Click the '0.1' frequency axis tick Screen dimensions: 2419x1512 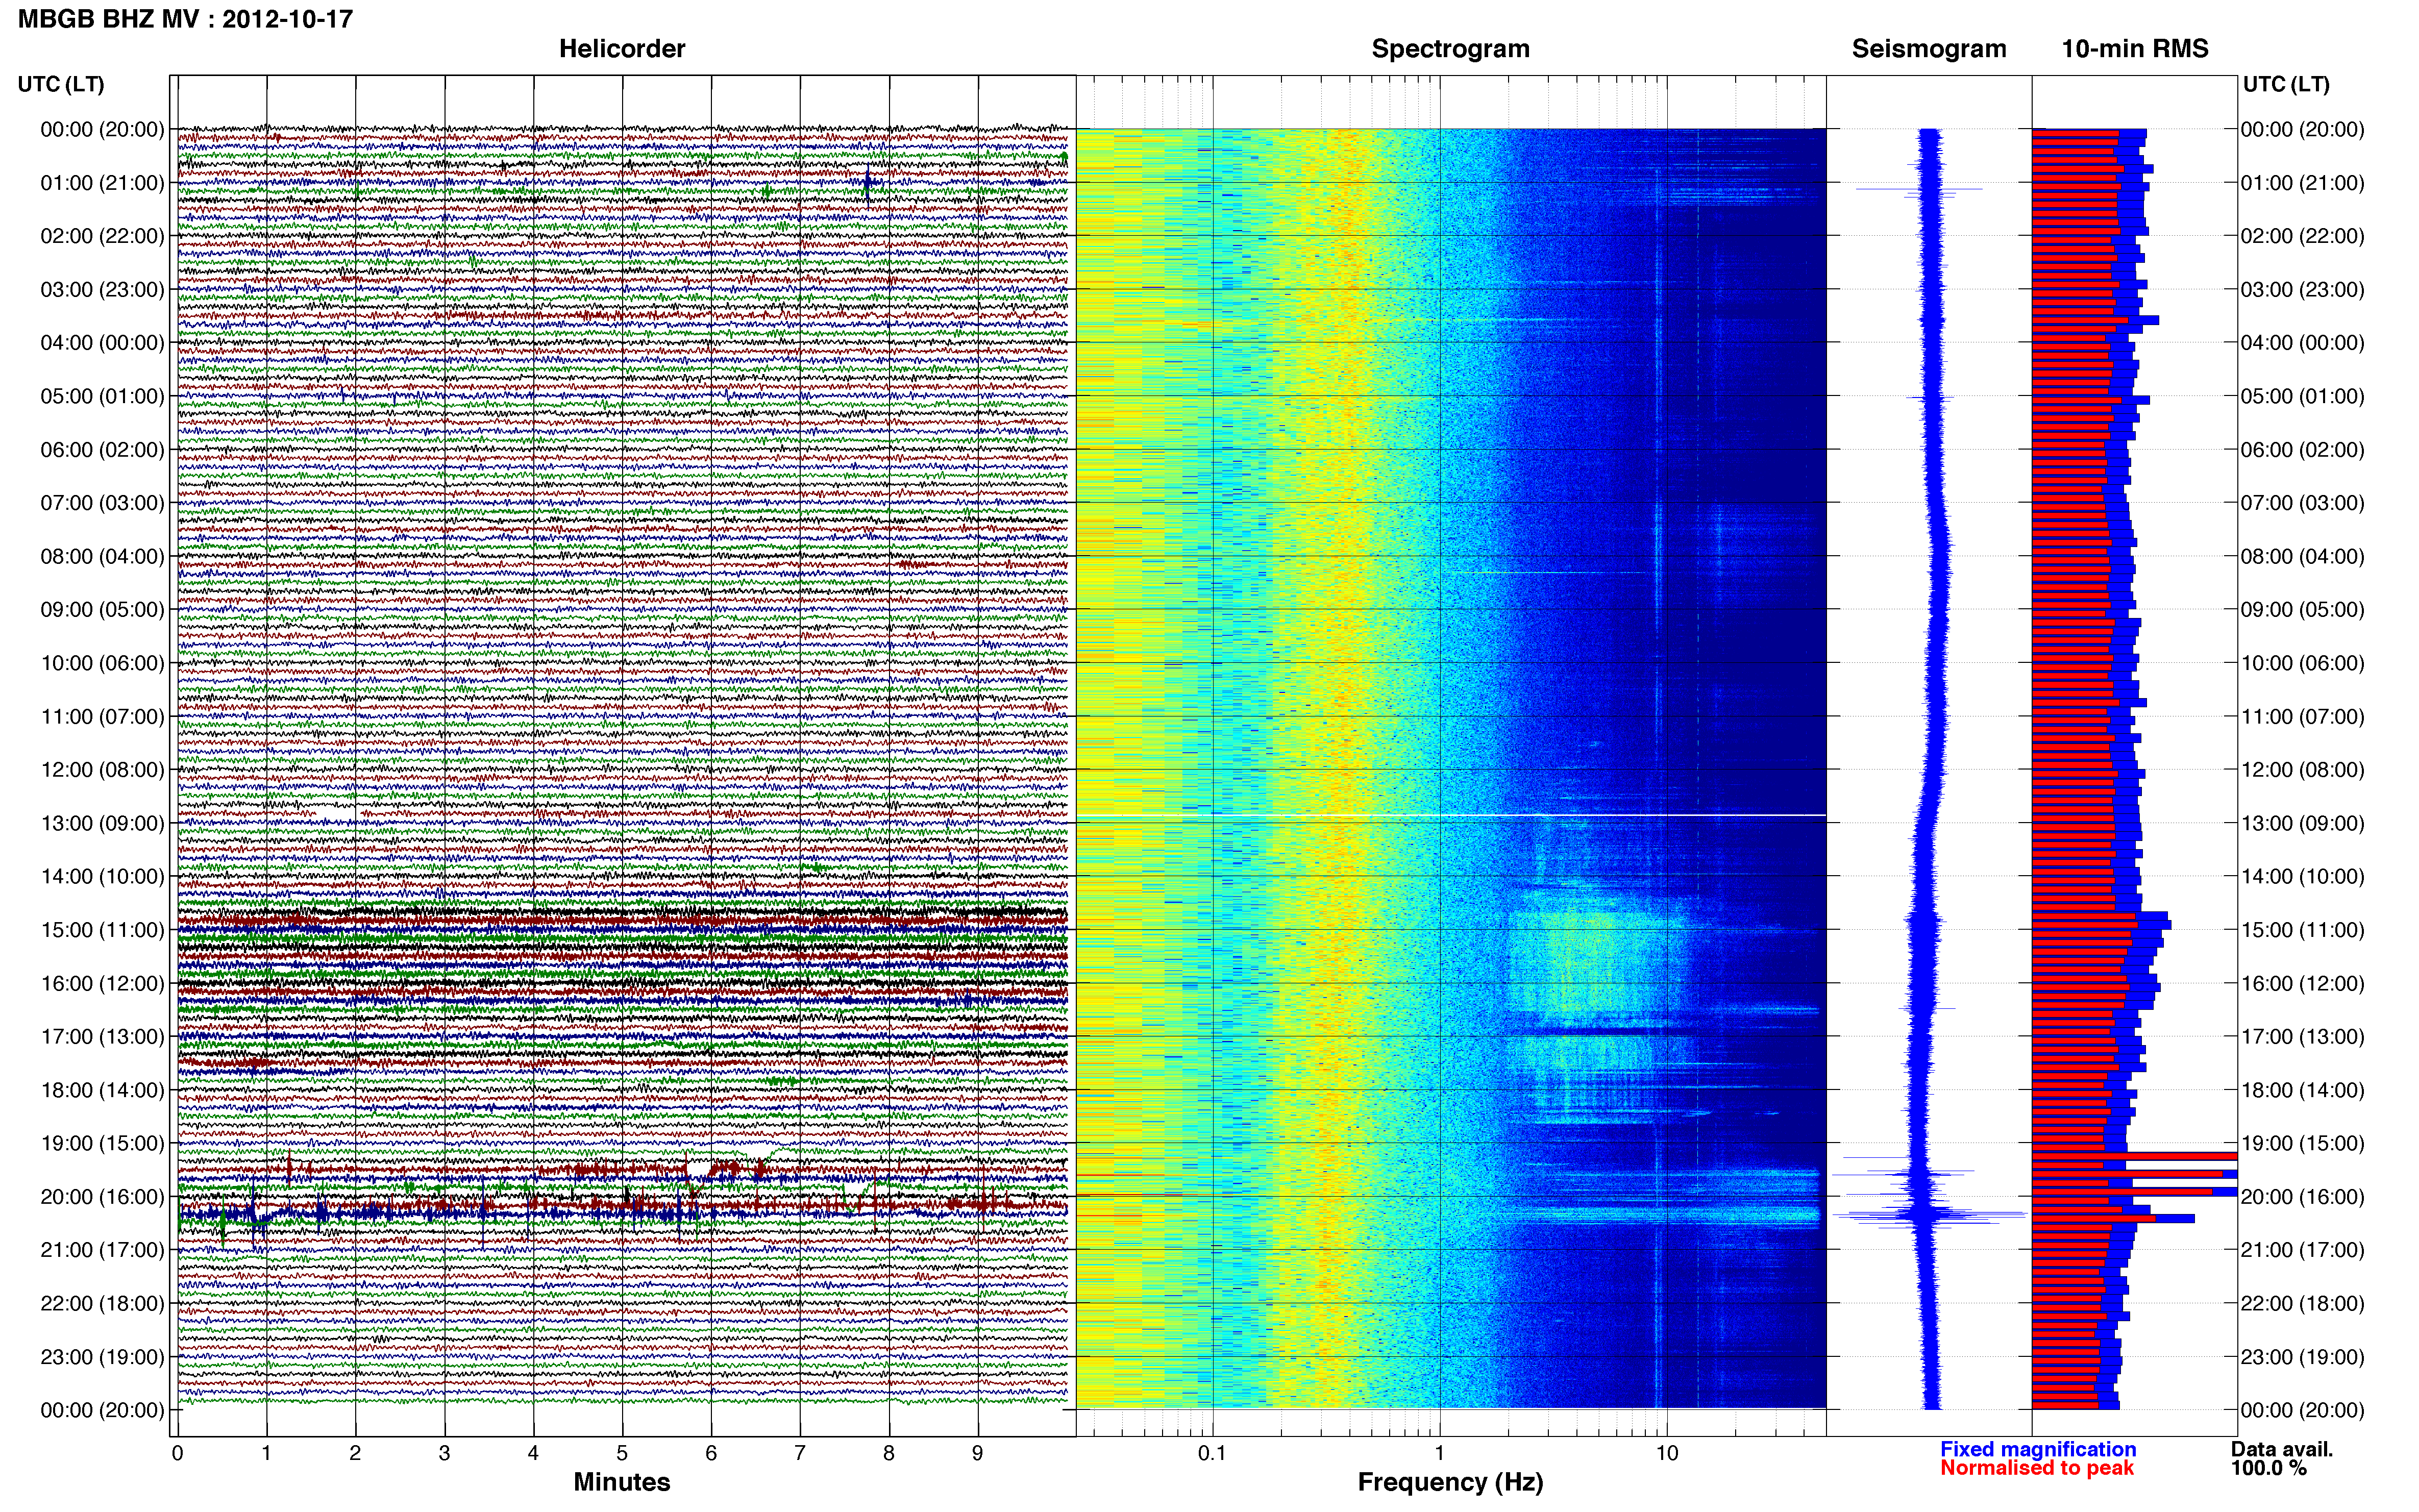[x=1212, y=1454]
